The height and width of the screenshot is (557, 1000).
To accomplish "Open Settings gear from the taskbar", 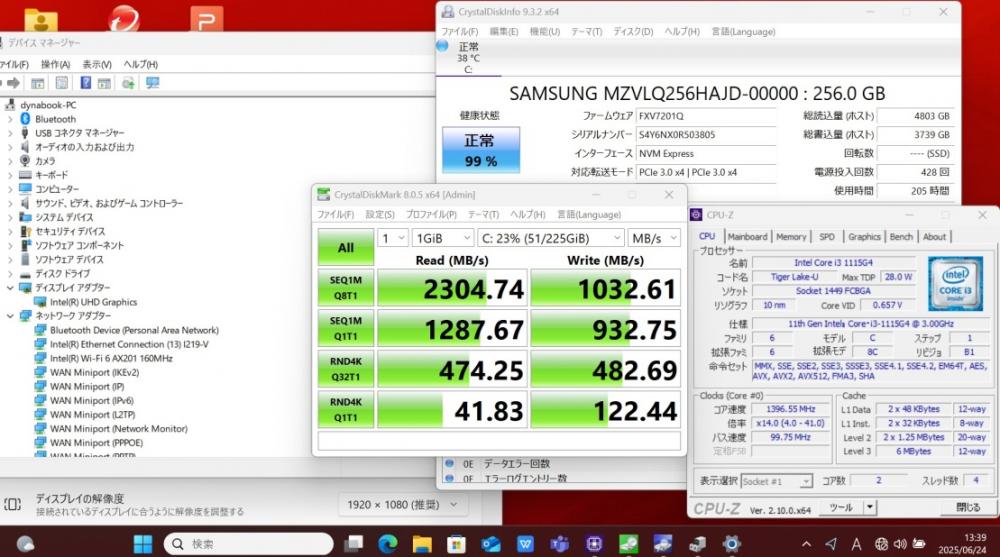I will [732, 544].
